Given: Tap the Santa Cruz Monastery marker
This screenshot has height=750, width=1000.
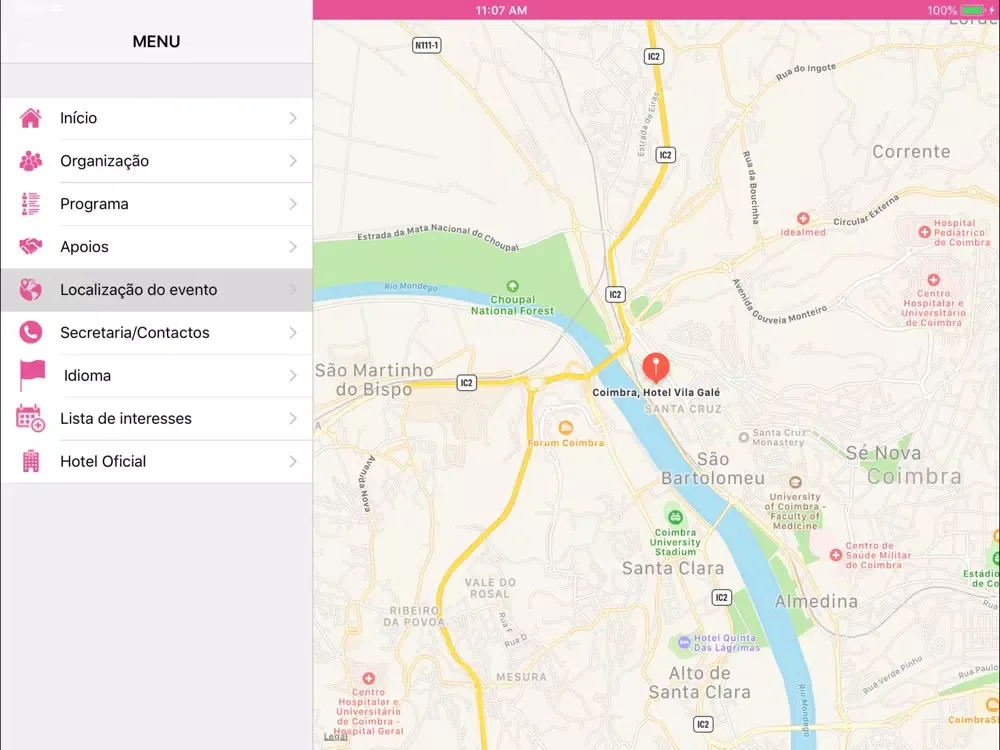Looking at the screenshot, I should coord(743,438).
